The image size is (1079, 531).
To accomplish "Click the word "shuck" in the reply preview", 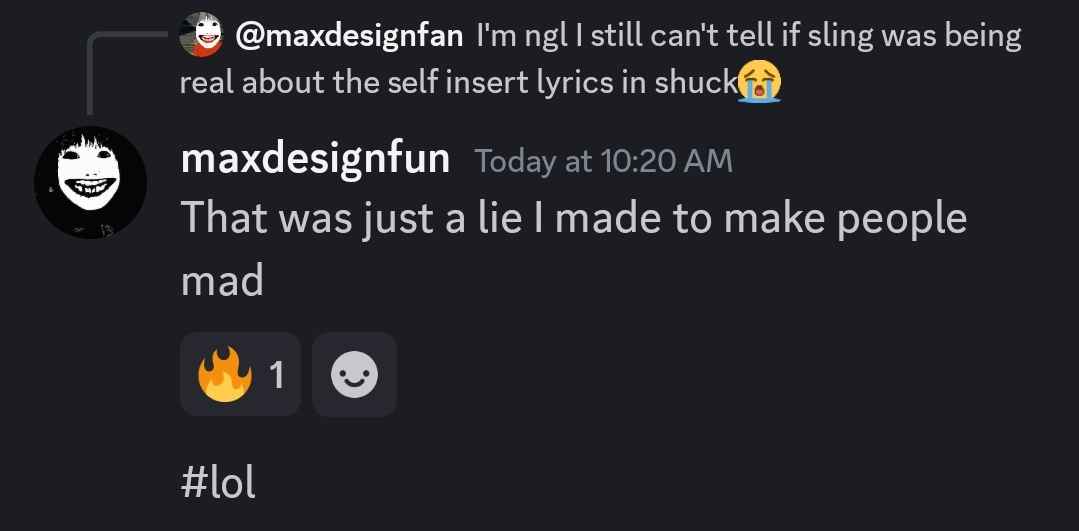I will pos(694,82).
